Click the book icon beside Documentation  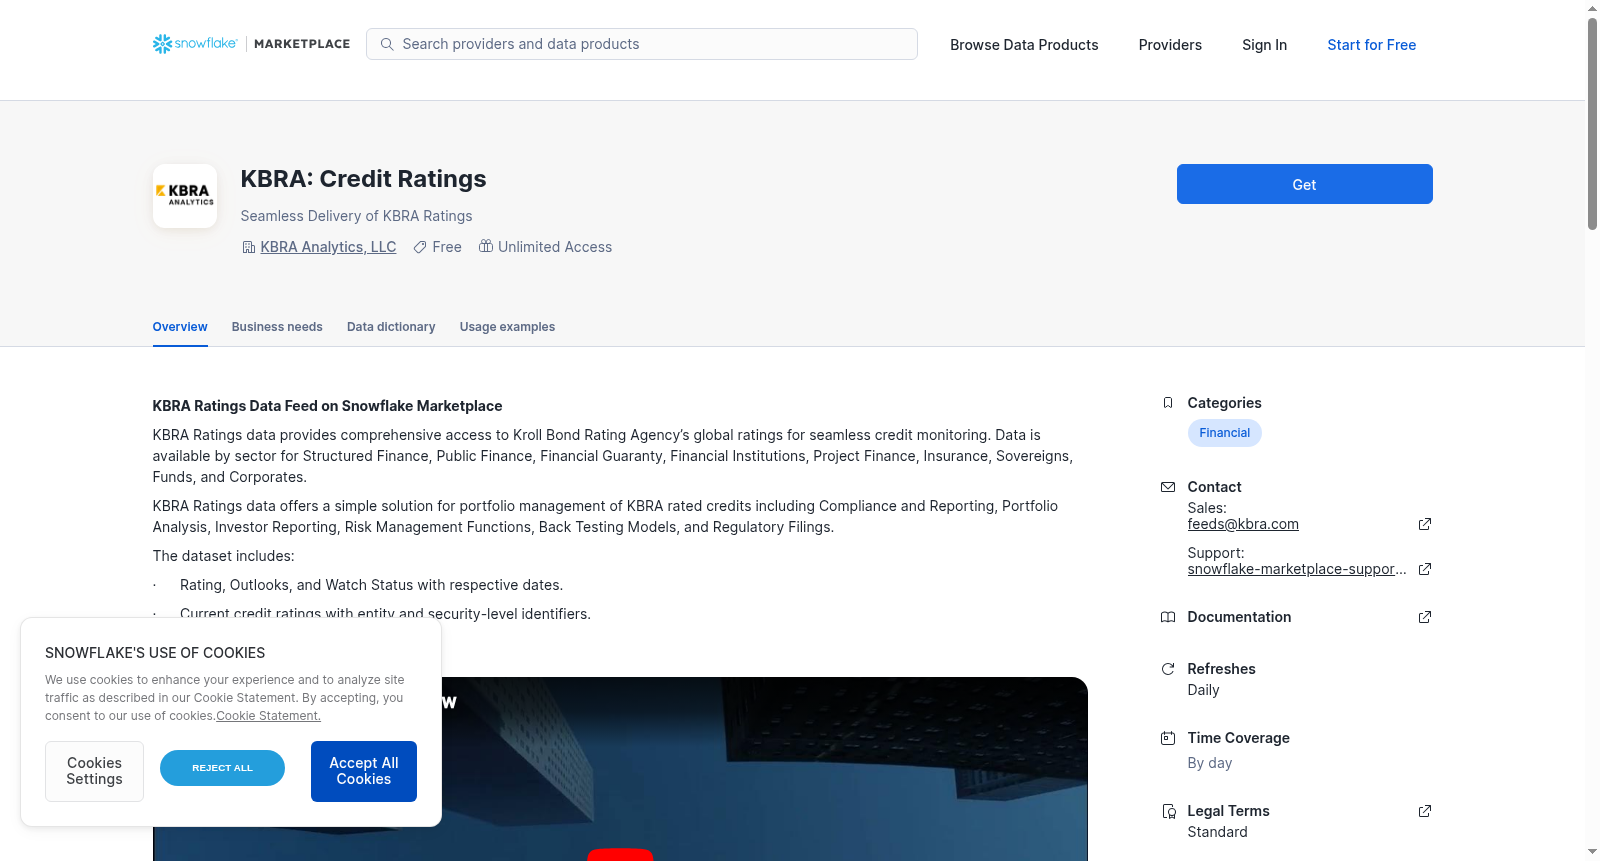(x=1168, y=617)
